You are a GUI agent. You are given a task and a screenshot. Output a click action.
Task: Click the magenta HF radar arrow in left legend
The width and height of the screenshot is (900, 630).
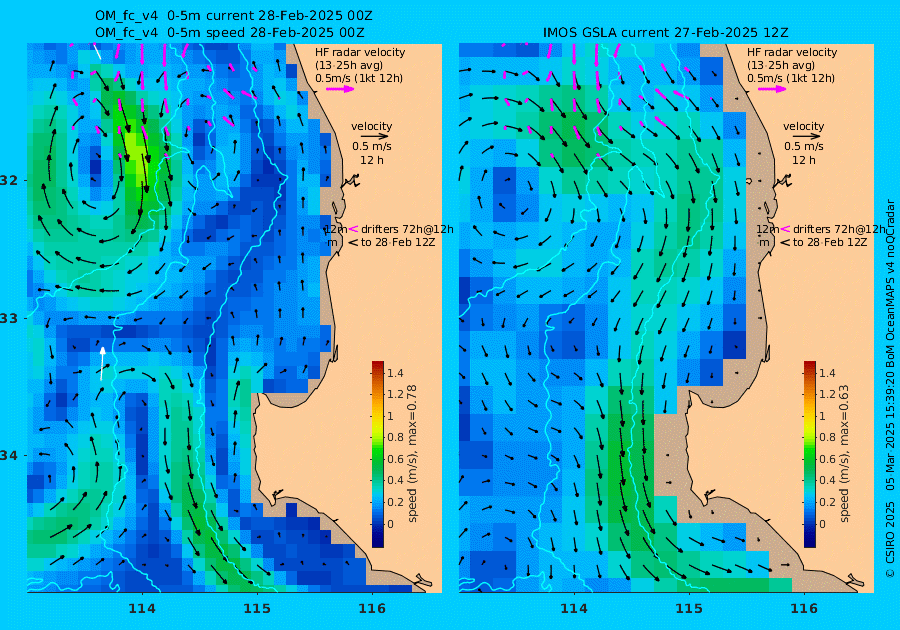[x=340, y=89]
